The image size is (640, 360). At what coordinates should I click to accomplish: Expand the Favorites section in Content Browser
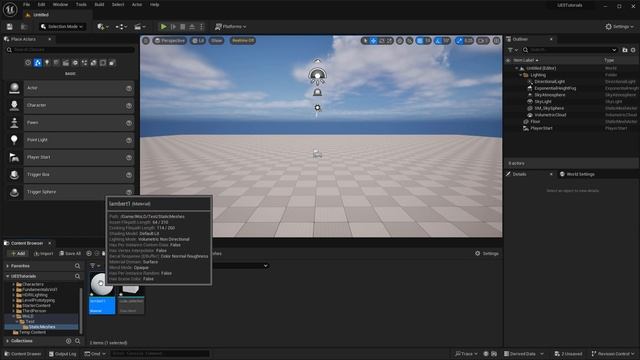pyautogui.click(x=8, y=266)
